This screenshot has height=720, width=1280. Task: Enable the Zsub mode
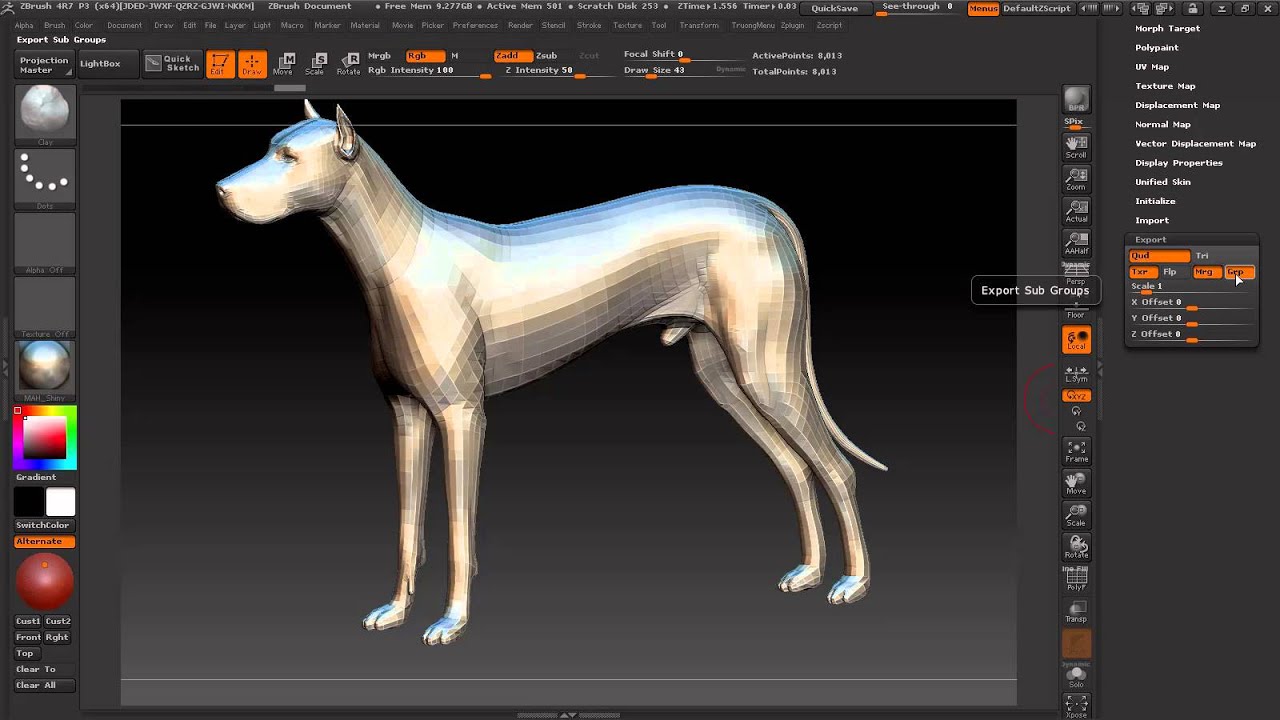point(547,56)
